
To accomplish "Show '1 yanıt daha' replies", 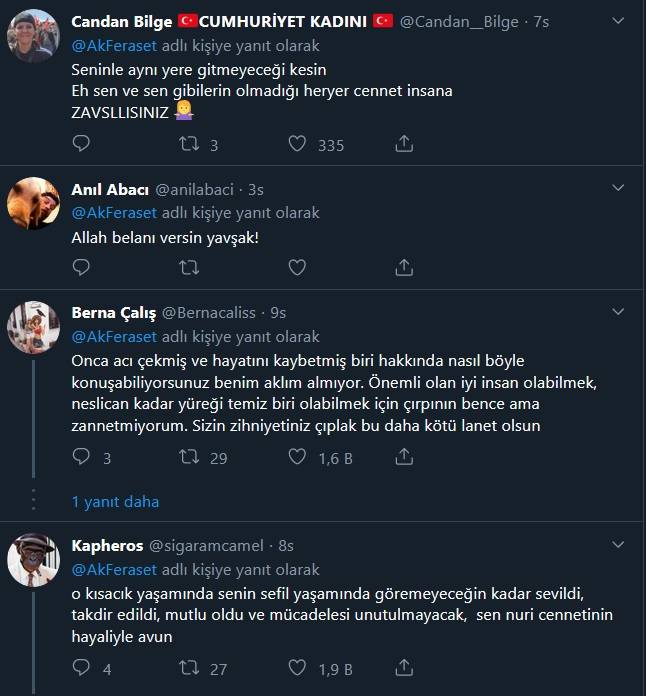I will tap(115, 502).
